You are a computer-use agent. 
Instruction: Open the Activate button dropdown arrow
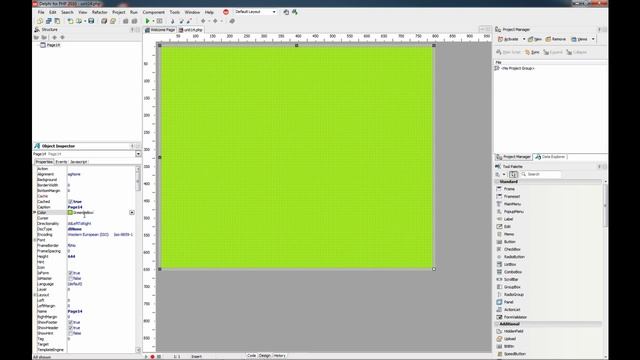[524, 39]
